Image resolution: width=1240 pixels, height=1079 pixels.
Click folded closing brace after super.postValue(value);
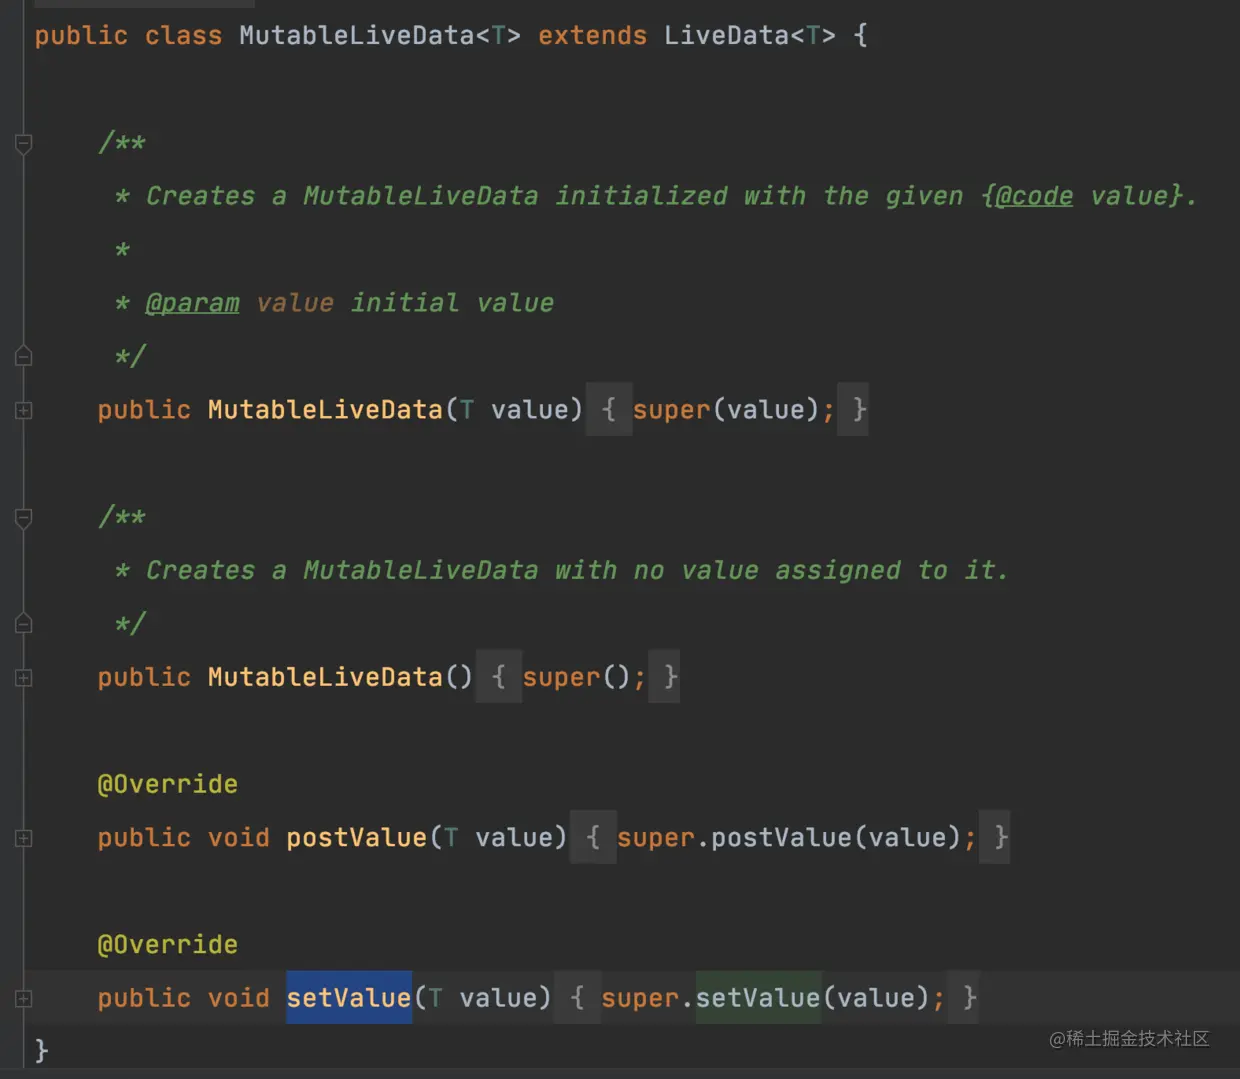995,837
